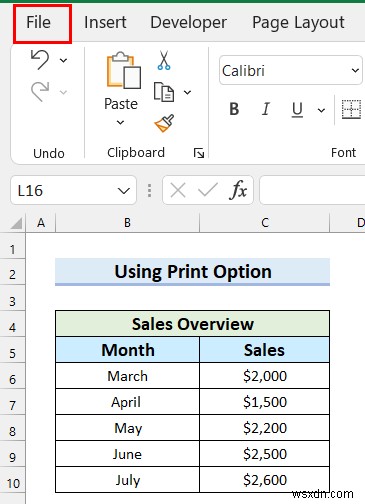This screenshot has height=504, width=365.
Task: Click into the formula bar input
Action: tap(312, 190)
